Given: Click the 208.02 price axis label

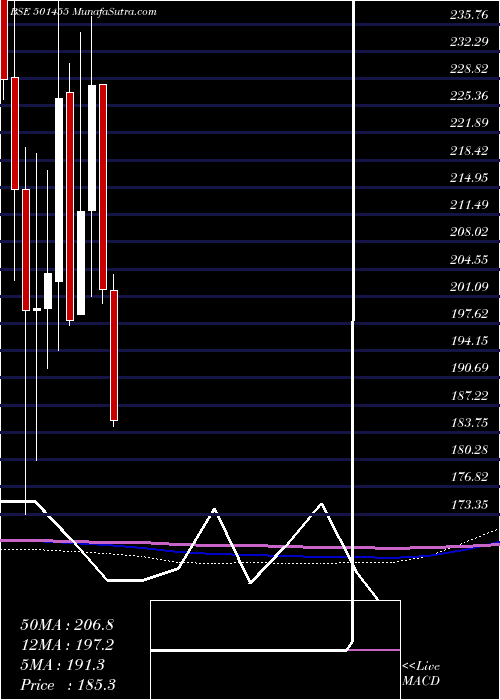Looking at the screenshot, I should [469, 232].
